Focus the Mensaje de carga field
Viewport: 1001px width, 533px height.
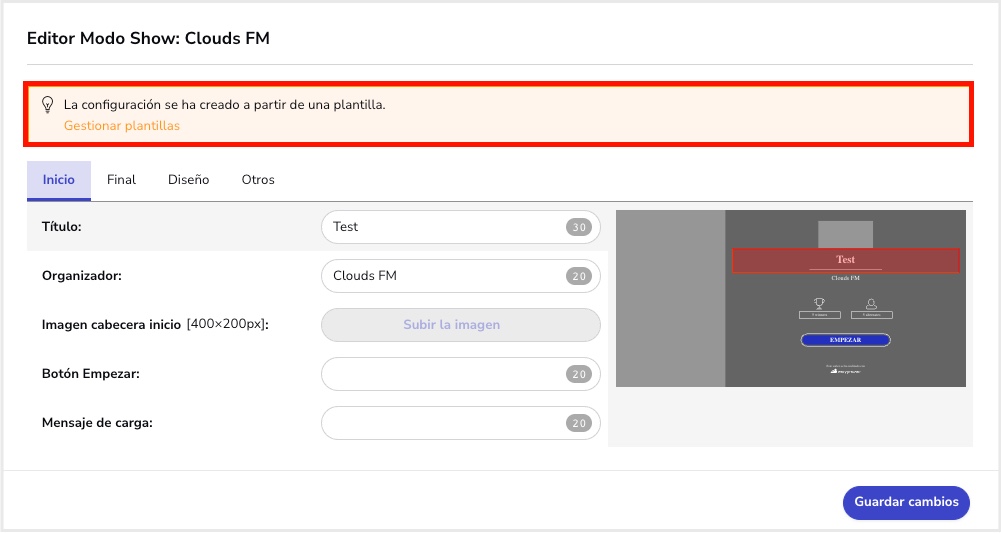pos(461,423)
